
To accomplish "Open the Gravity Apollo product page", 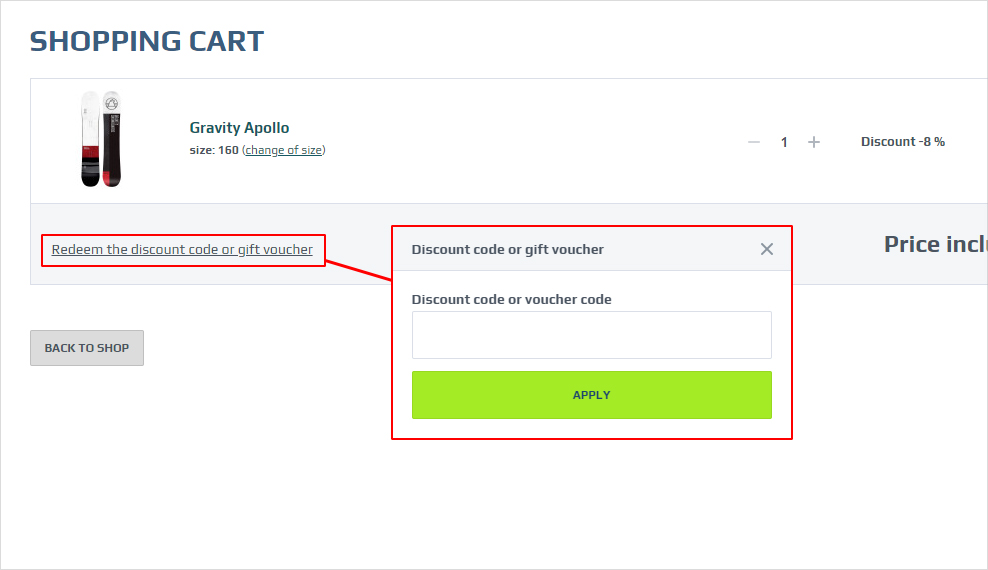I will pyautogui.click(x=239, y=128).
